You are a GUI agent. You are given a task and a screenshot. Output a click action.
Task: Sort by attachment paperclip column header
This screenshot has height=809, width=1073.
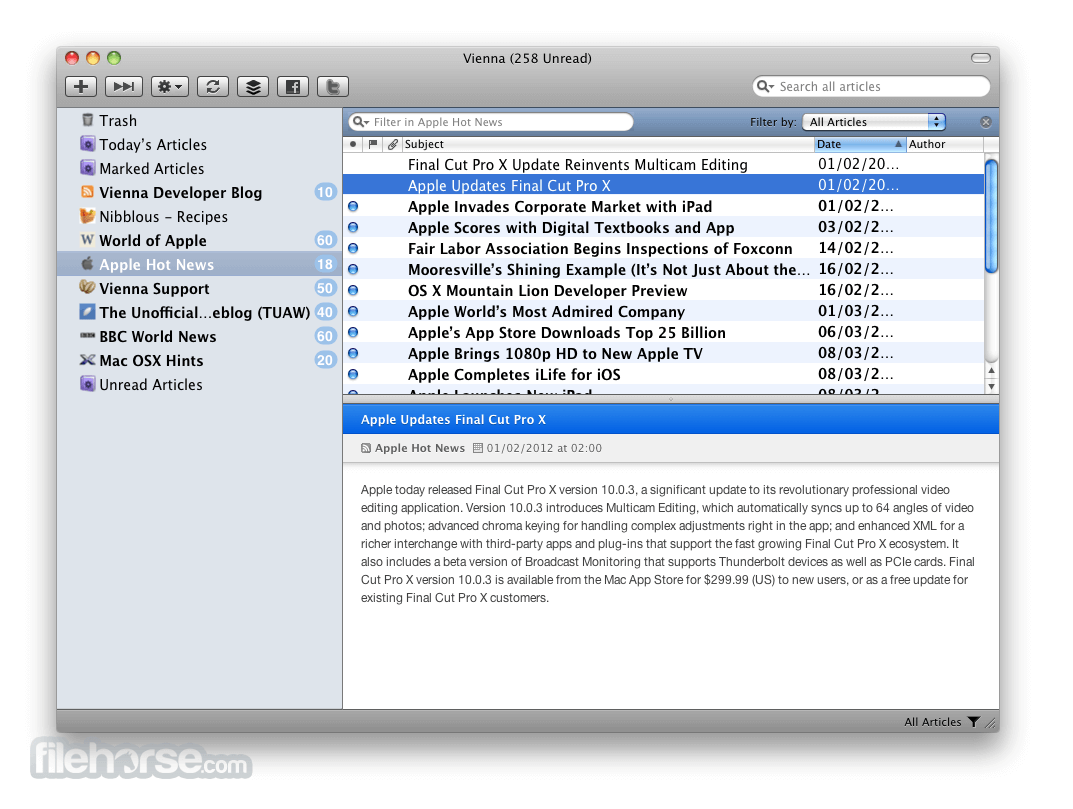(392, 144)
